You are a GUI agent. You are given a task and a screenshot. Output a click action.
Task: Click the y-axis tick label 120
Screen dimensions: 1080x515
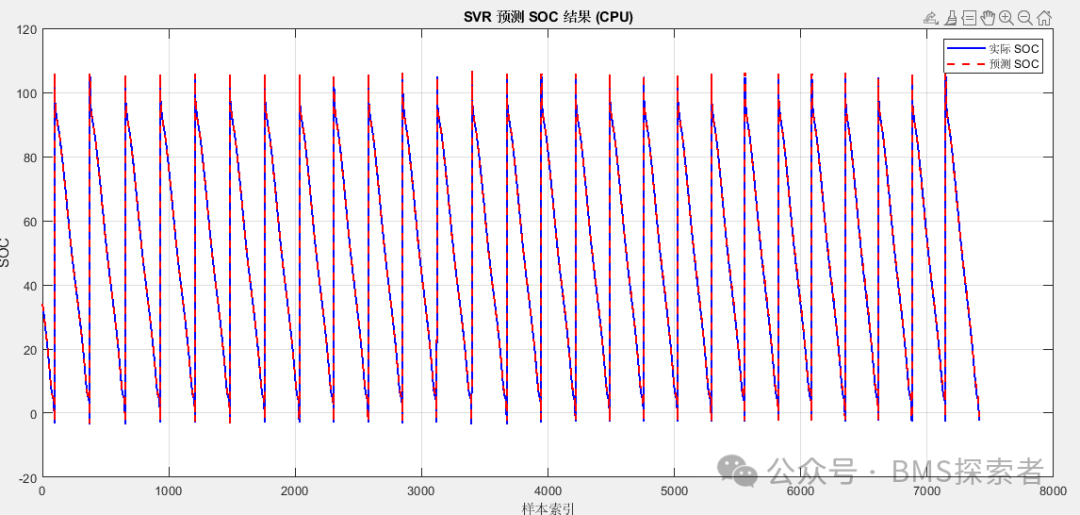[27, 30]
